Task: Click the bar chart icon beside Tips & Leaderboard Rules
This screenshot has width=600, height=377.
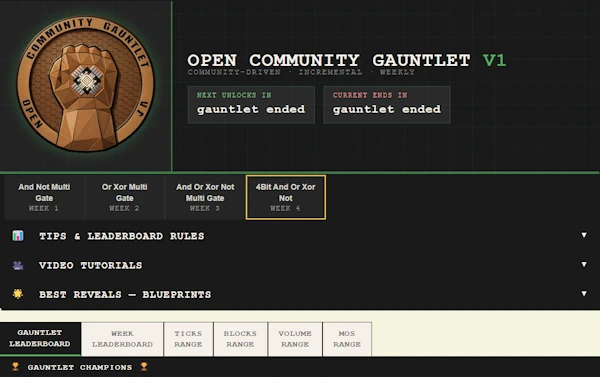Action: 18,236
